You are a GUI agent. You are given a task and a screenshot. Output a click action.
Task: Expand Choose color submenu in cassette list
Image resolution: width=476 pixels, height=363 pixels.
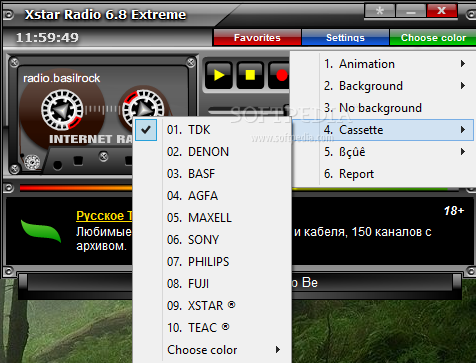212,350
